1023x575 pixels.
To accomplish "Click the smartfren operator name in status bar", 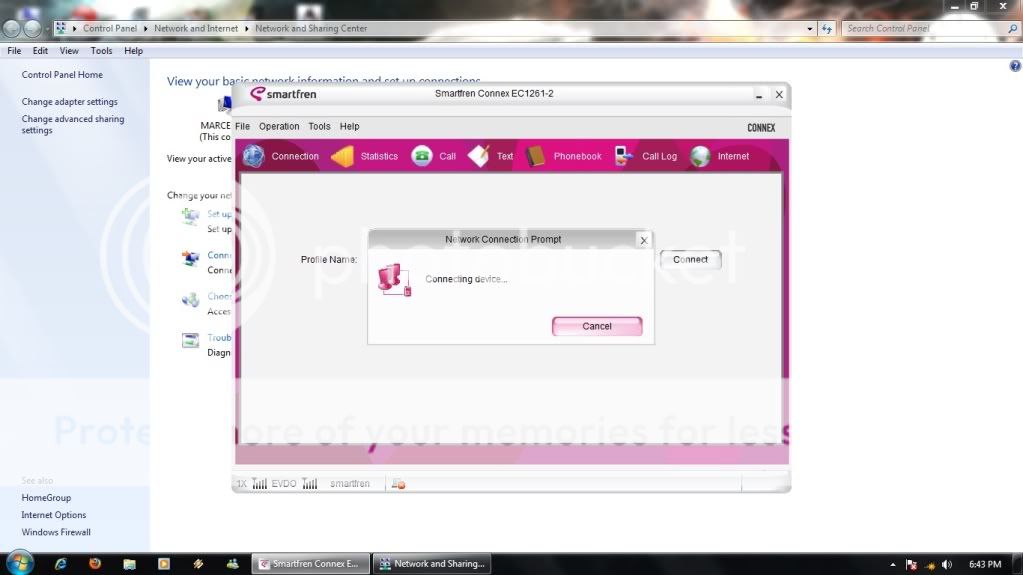I will pyautogui.click(x=350, y=484).
